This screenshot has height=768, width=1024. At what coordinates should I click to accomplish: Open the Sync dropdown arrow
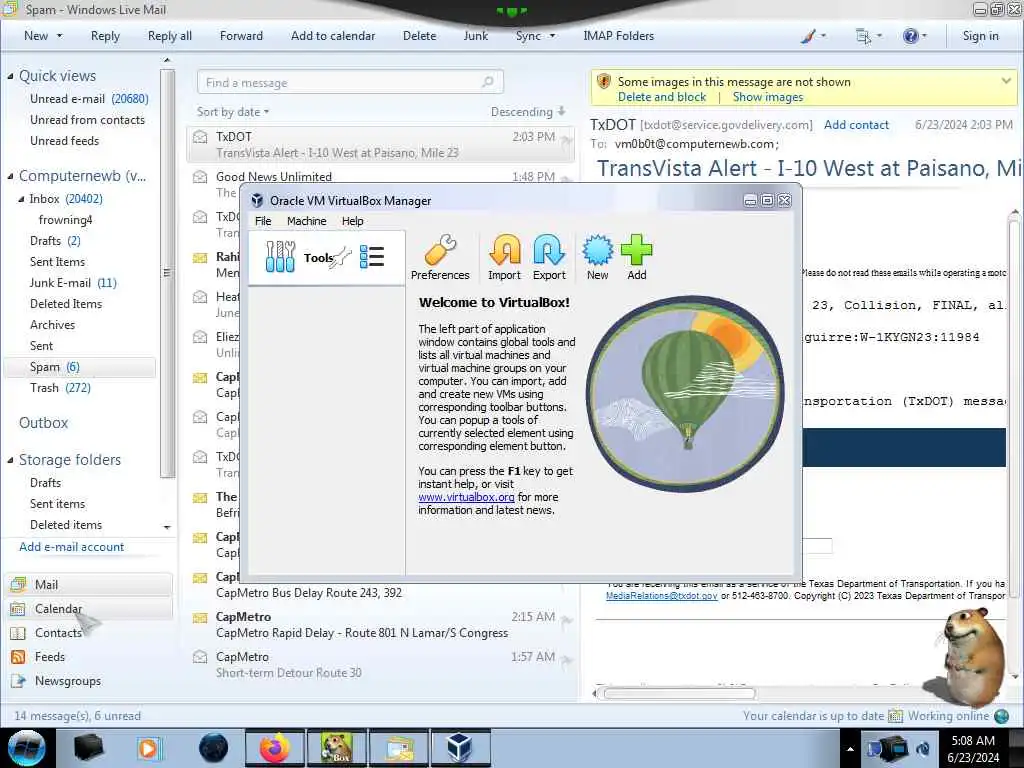[x=552, y=36]
